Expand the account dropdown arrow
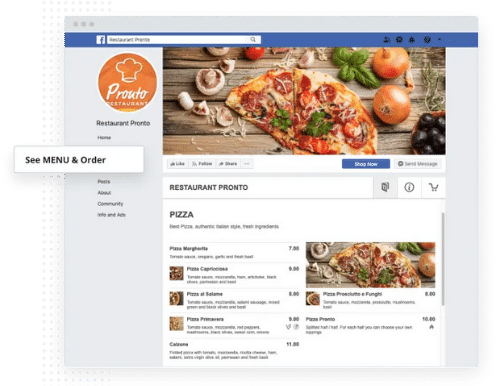Image resolution: width=500 pixels, height=386 pixels. click(439, 39)
